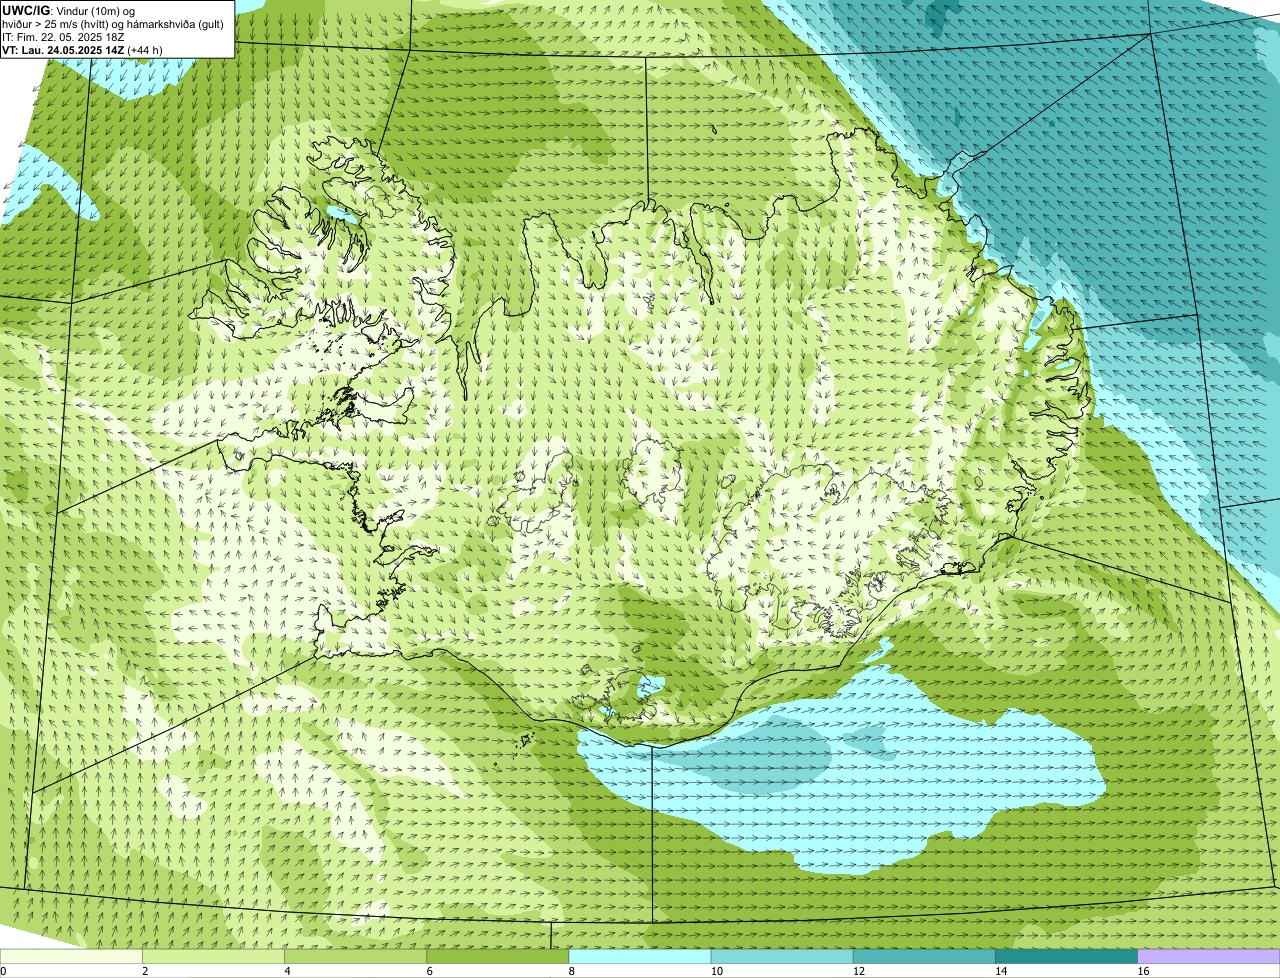Click the teal 12–14 legend swatch
Image resolution: width=1280 pixels, height=978 pixels.
point(924,957)
